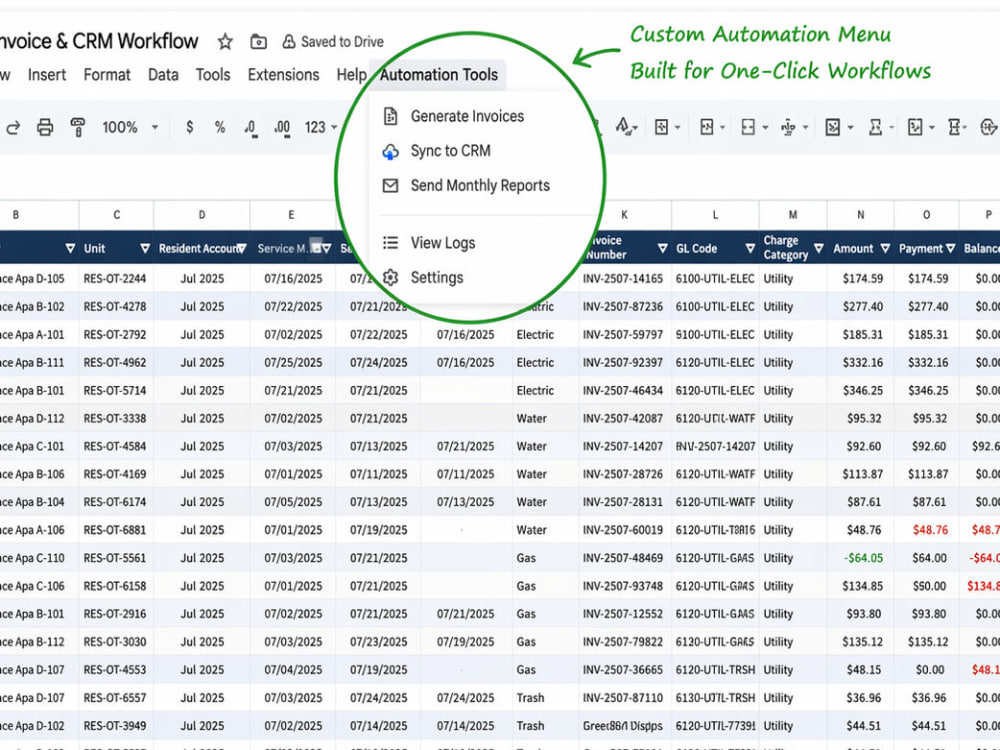
Task: Click the print icon in toolbar
Action: [45, 128]
